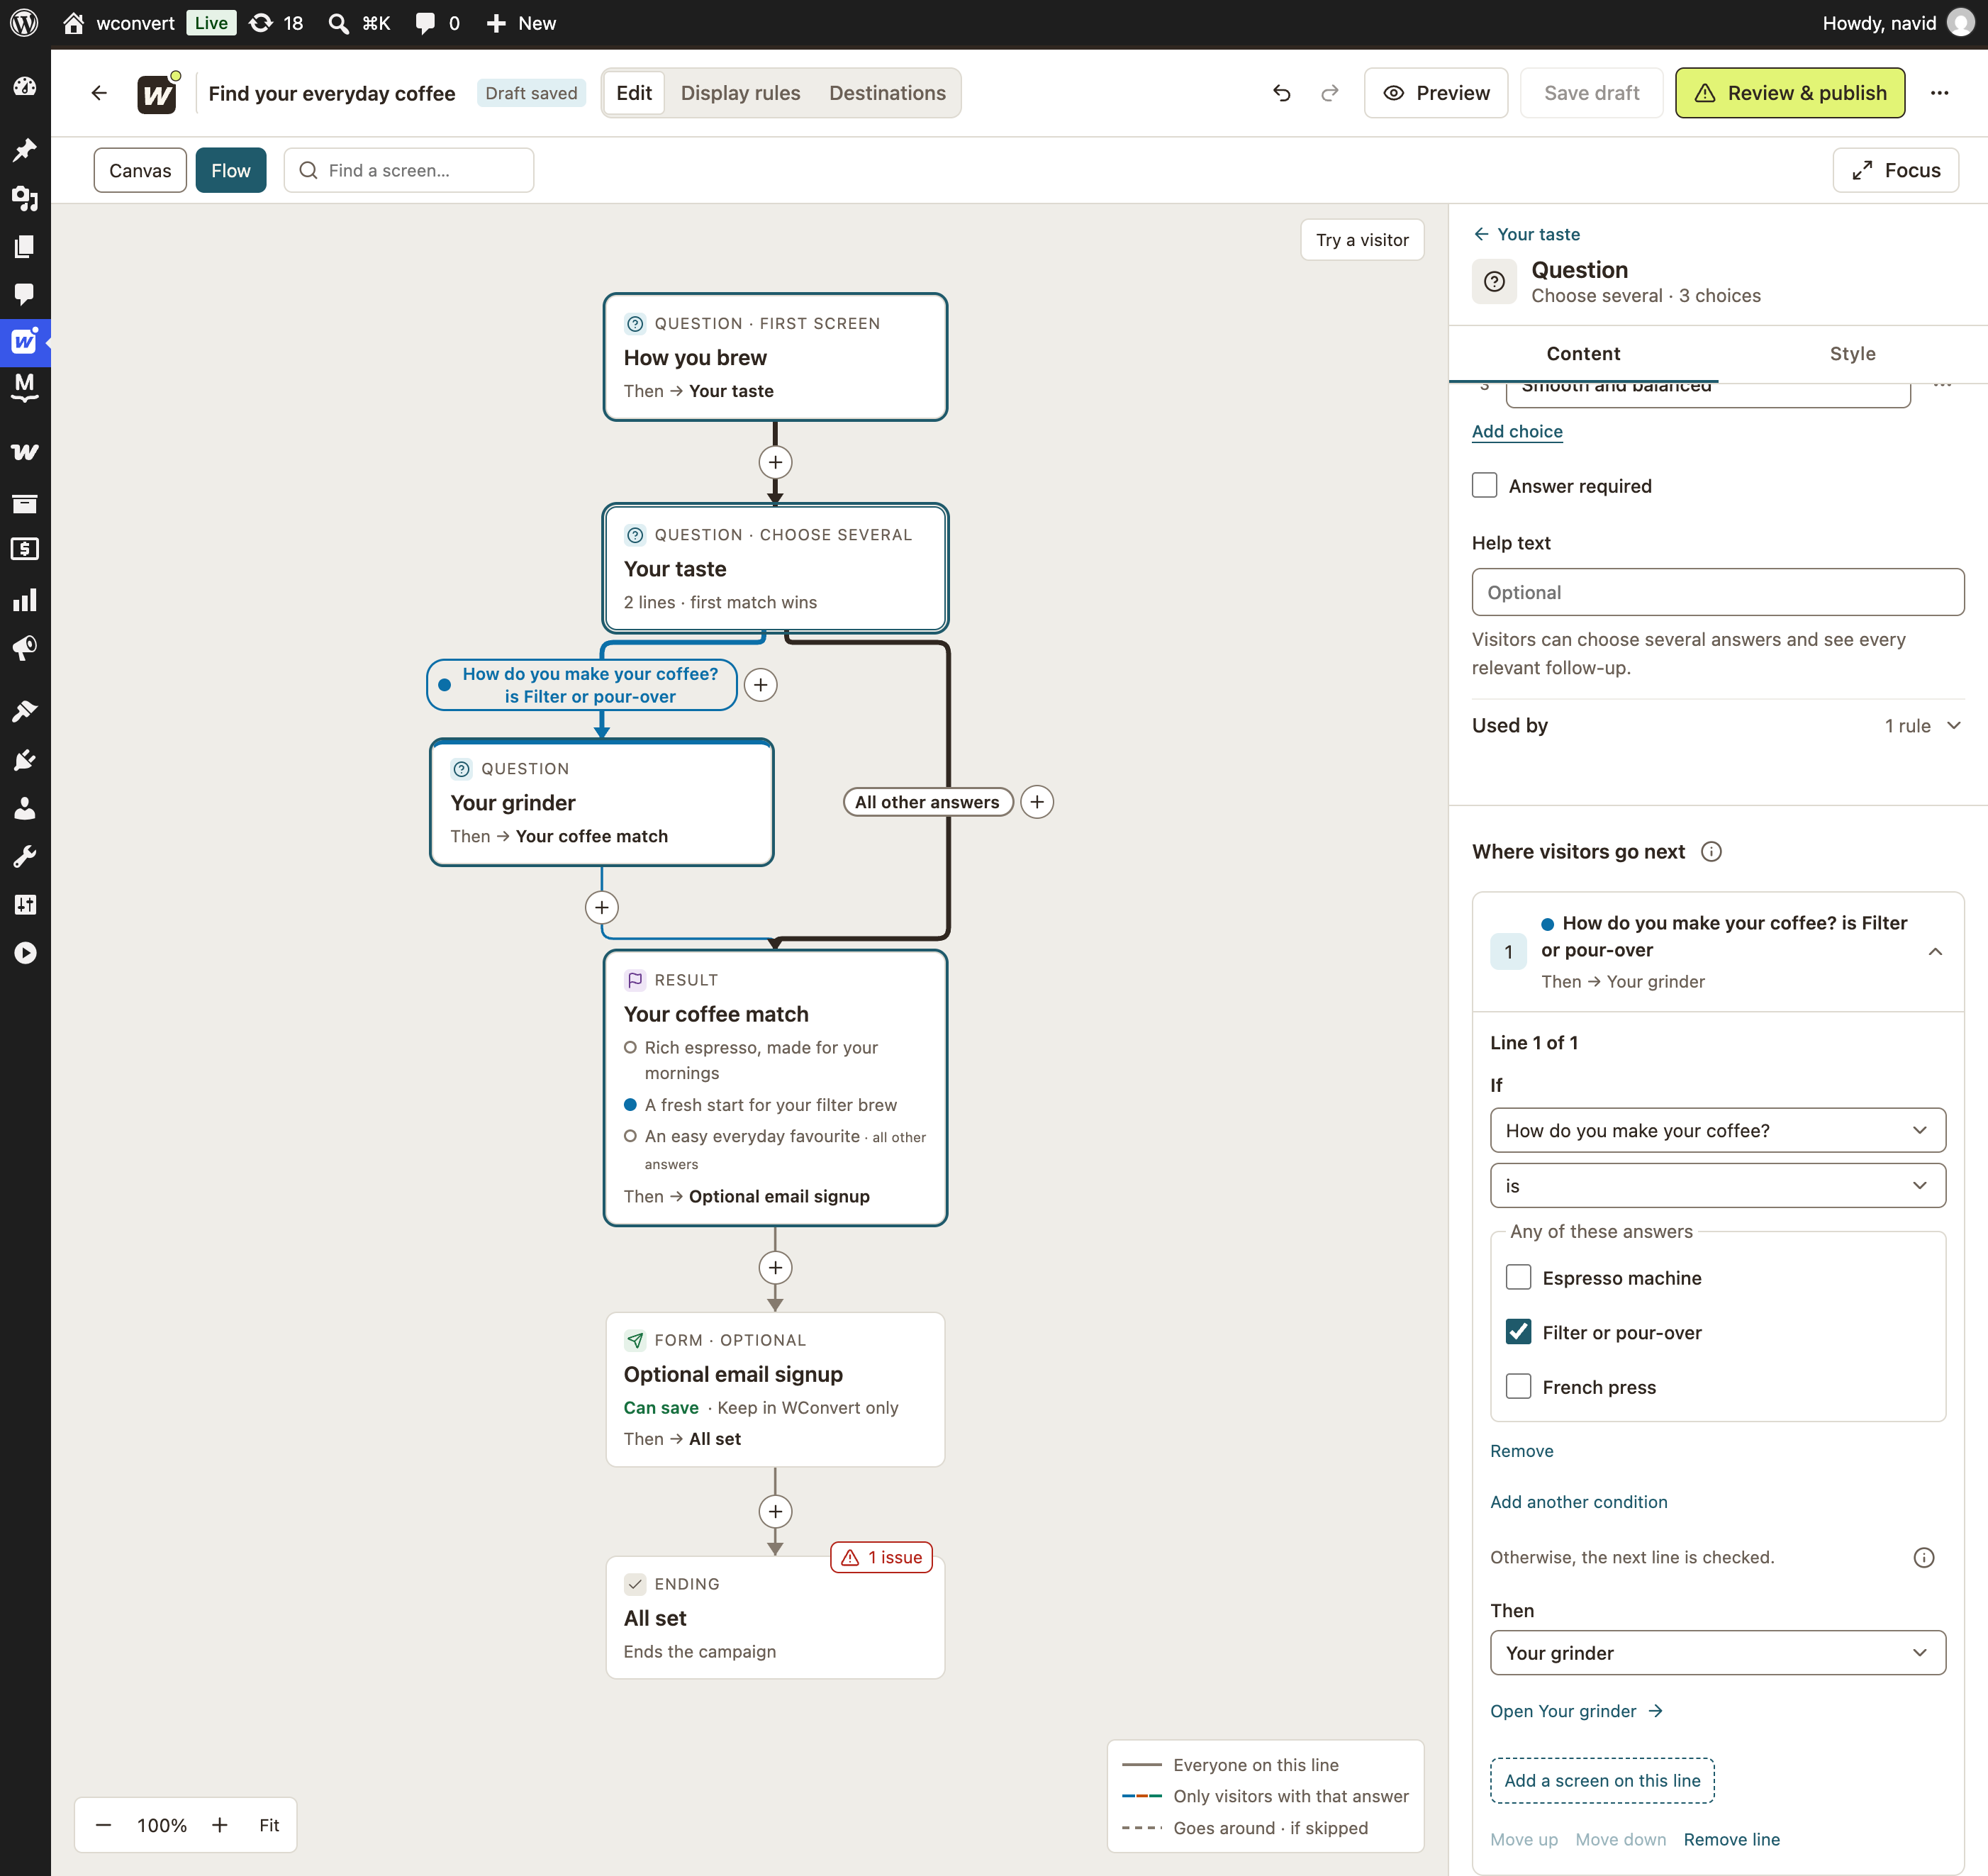The width and height of the screenshot is (1988, 1876).
Task: Click the Add another condition link
Action: click(1578, 1501)
